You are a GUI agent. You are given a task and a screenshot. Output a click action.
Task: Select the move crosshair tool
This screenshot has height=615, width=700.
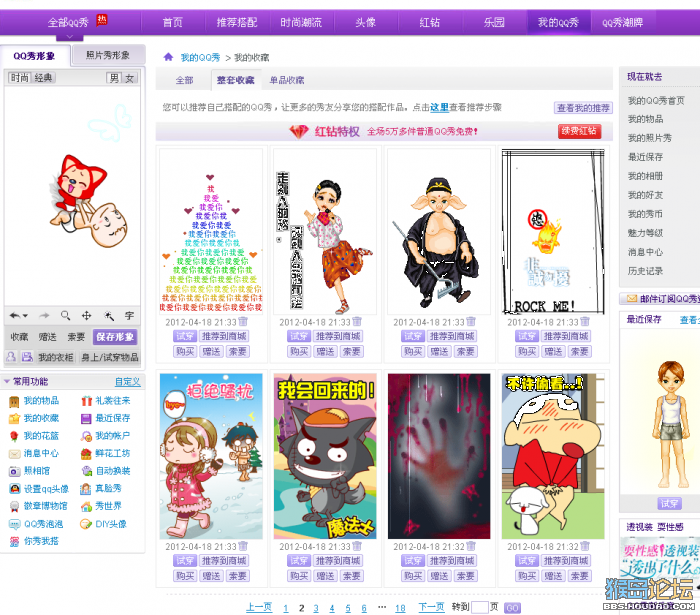click(x=86, y=316)
